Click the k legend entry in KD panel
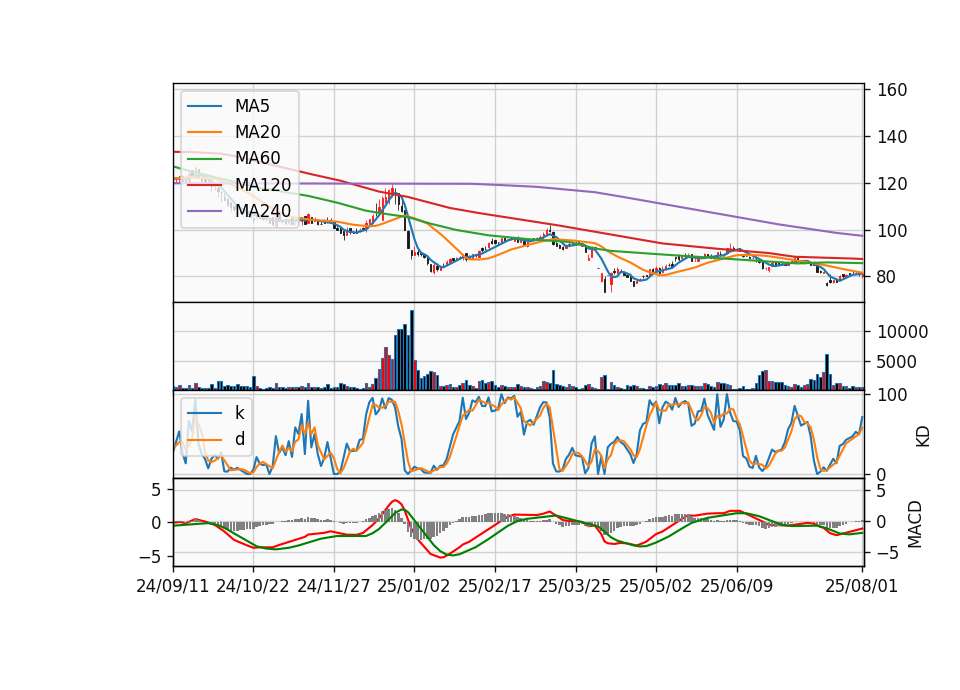The width and height of the screenshot is (960, 690). coord(239,413)
